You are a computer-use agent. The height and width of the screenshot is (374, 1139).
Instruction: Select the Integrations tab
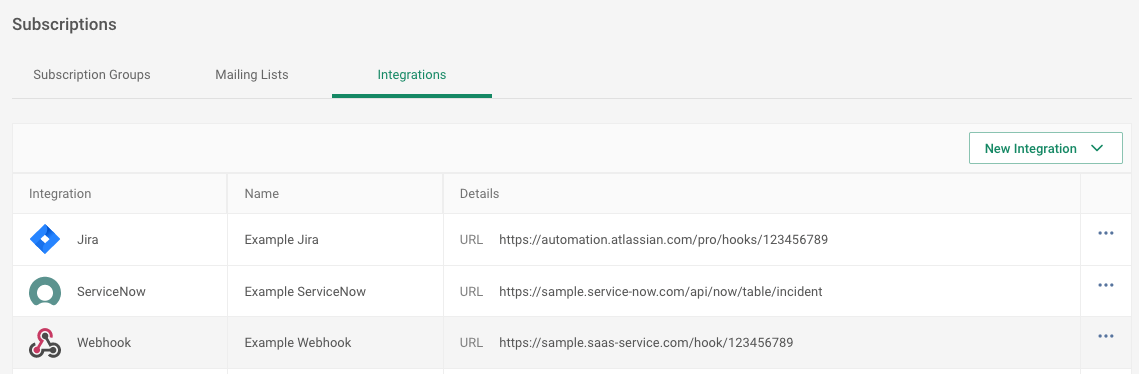click(412, 75)
